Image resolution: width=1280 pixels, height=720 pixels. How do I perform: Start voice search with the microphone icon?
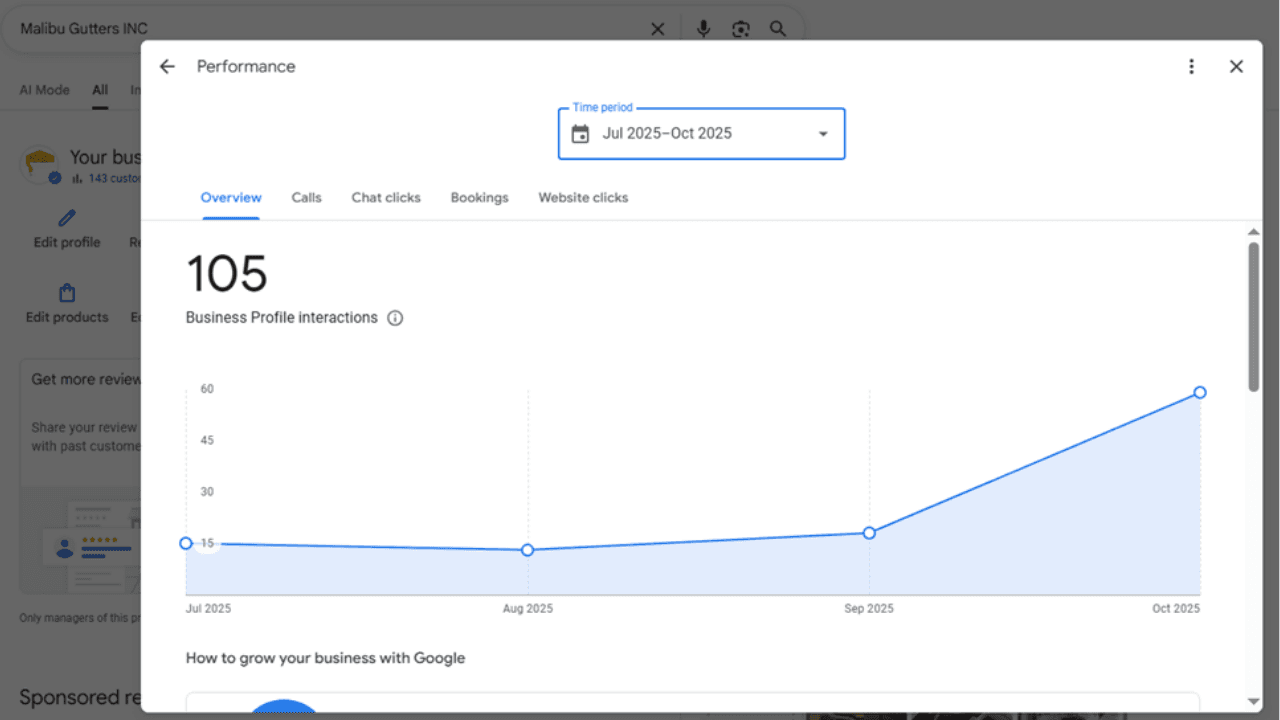coord(703,28)
